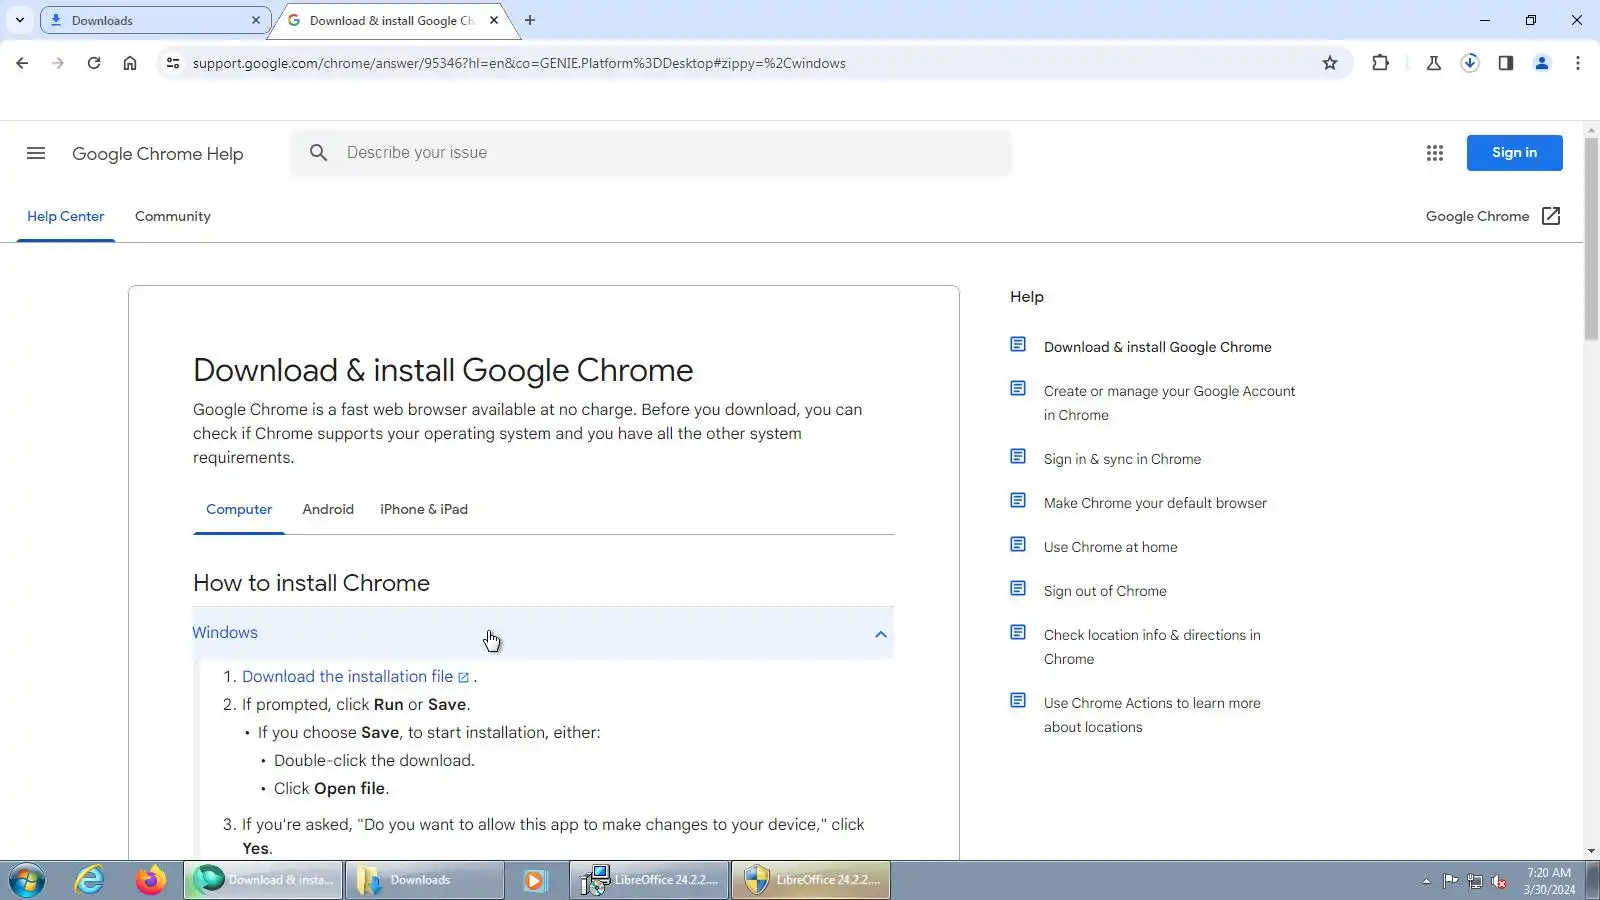The image size is (1600, 900).
Task: Click the muted volume tray icon
Action: pyautogui.click(x=1499, y=881)
